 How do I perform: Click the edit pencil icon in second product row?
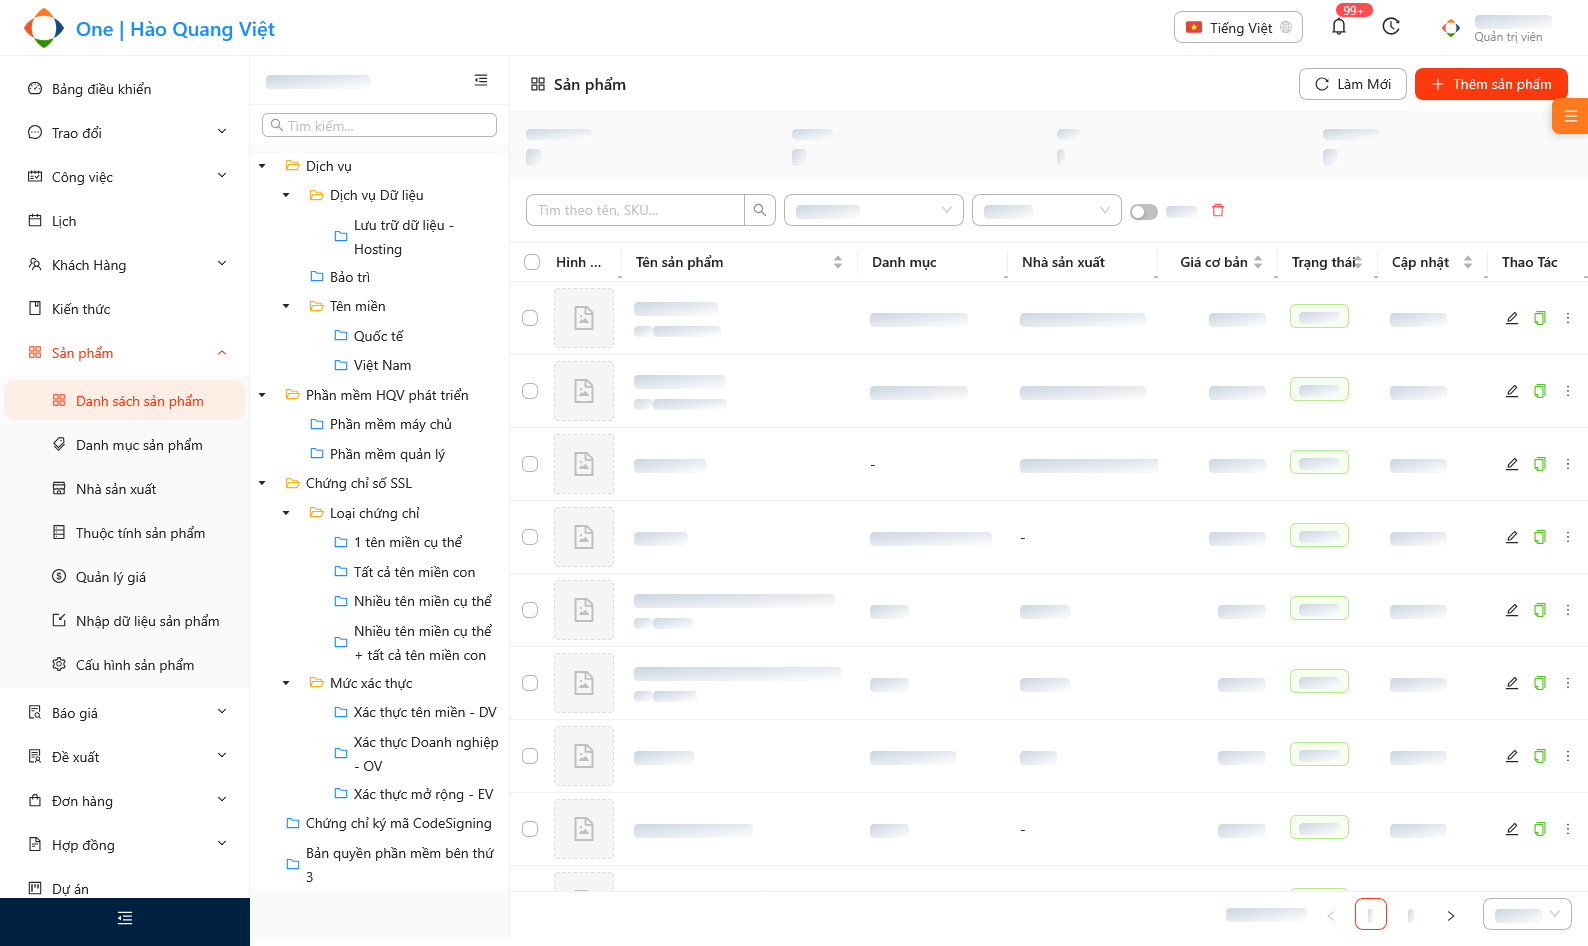coord(1512,391)
